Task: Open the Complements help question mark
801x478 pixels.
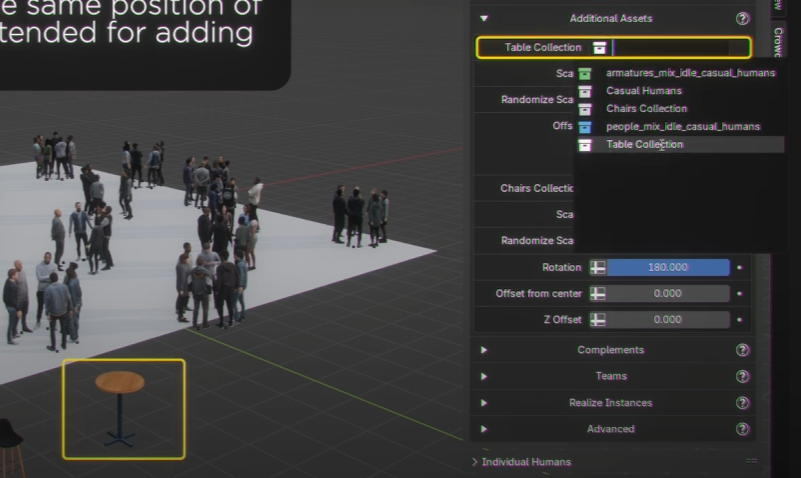Action: 742,350
